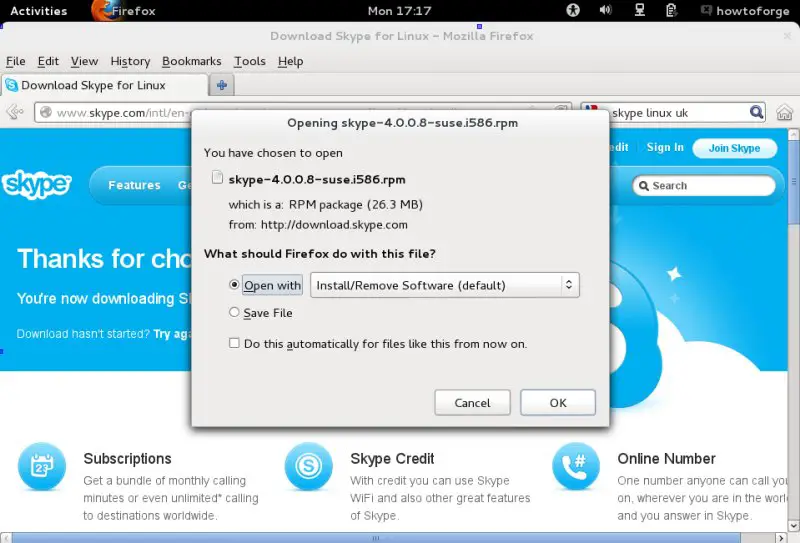Open the howtoforge user menu
The image size is (800, 543).
click(x=745, y=11)
